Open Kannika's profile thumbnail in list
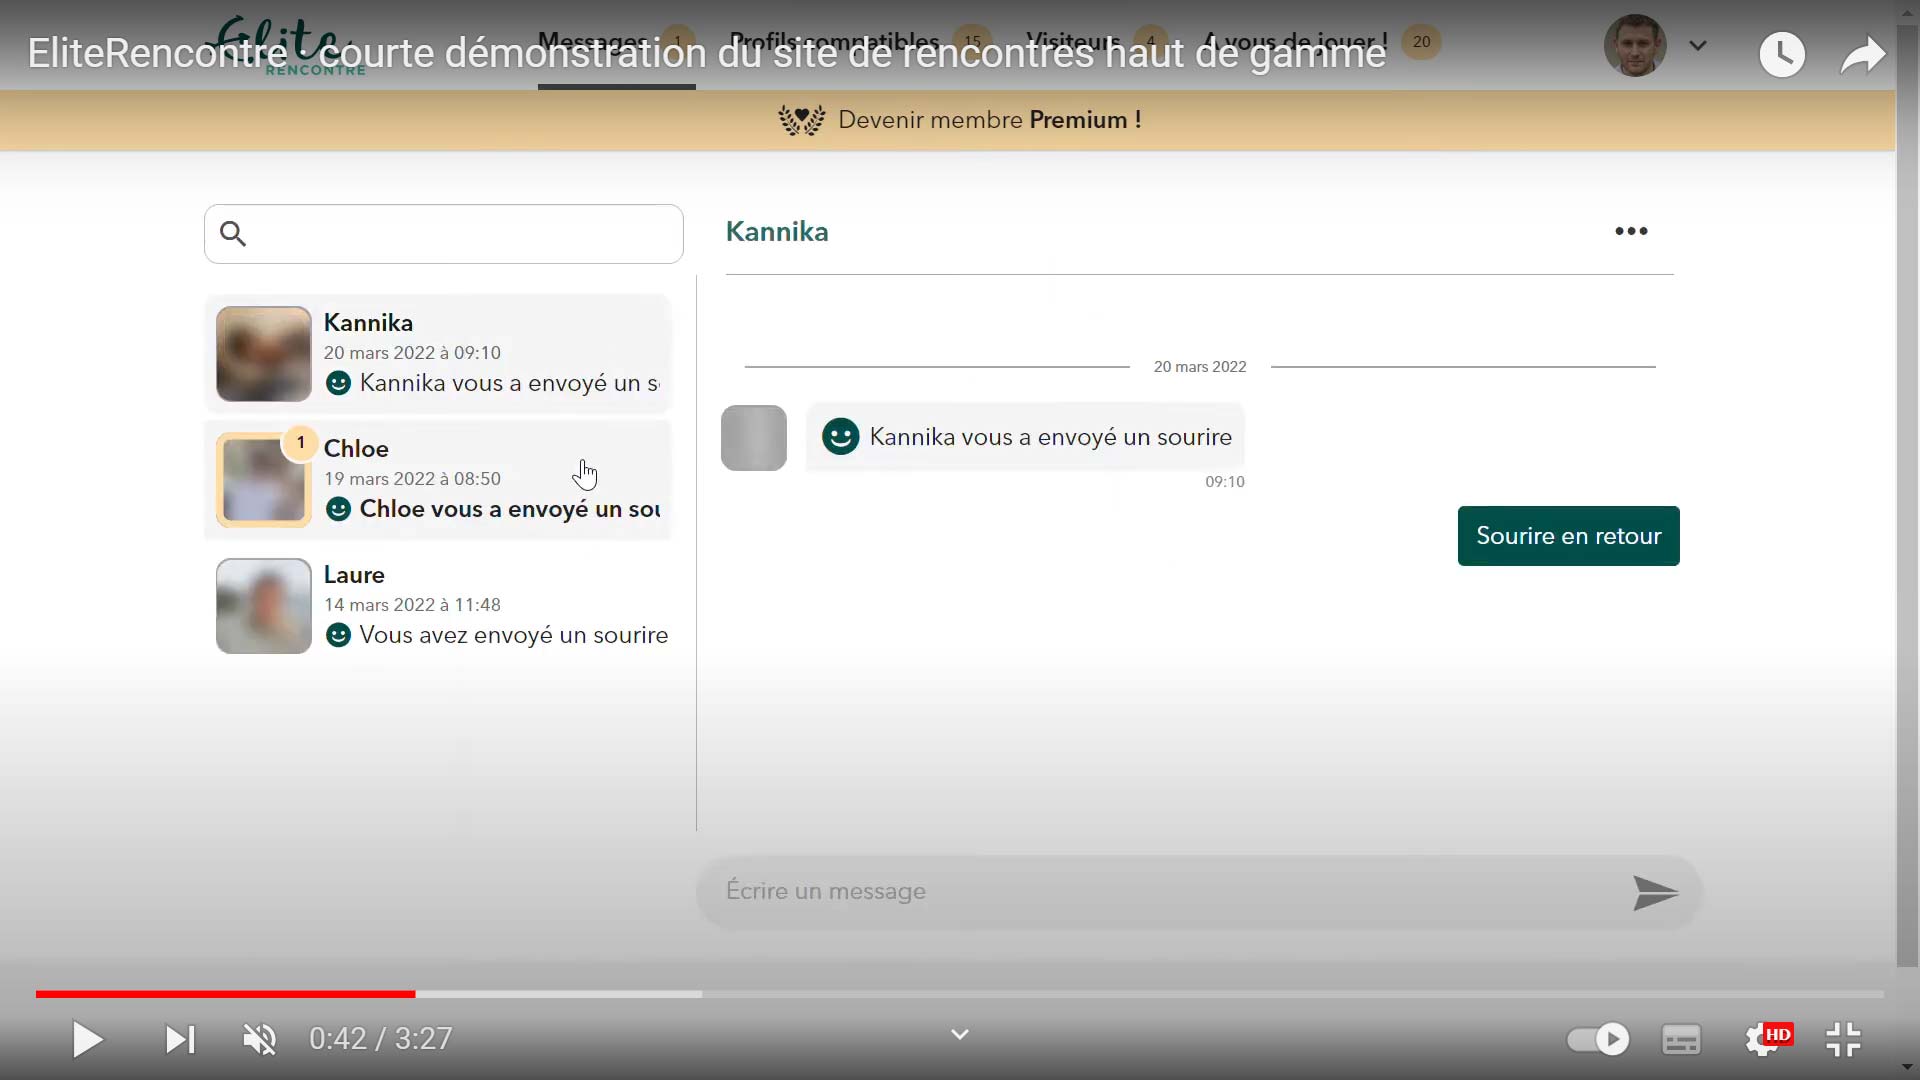The image size is (1920, 1080). [x=264, y=354]
